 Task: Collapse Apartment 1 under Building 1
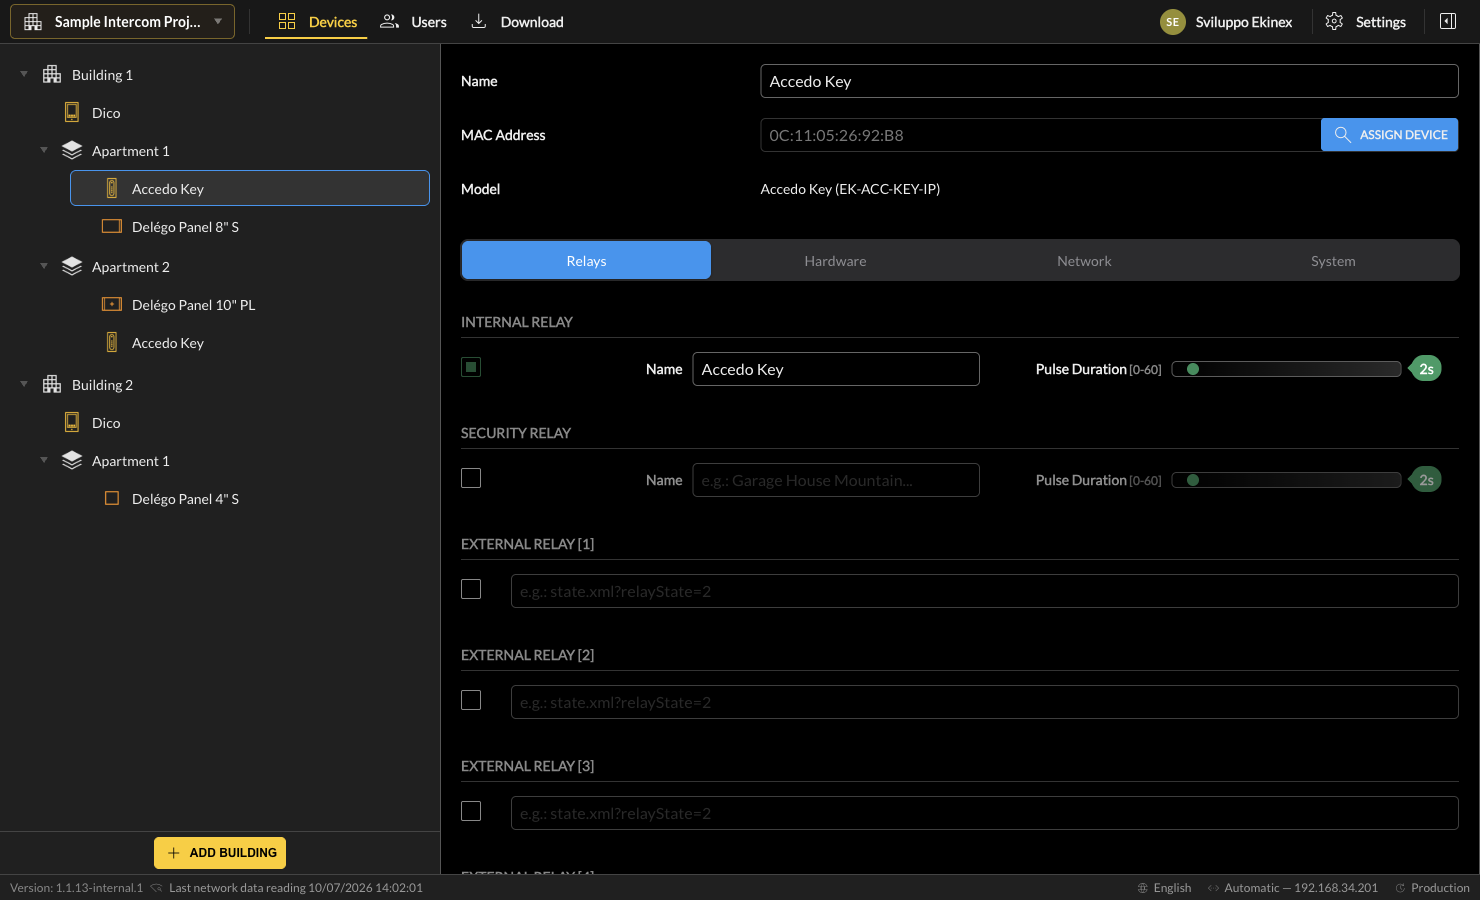(x=44, y=150)
